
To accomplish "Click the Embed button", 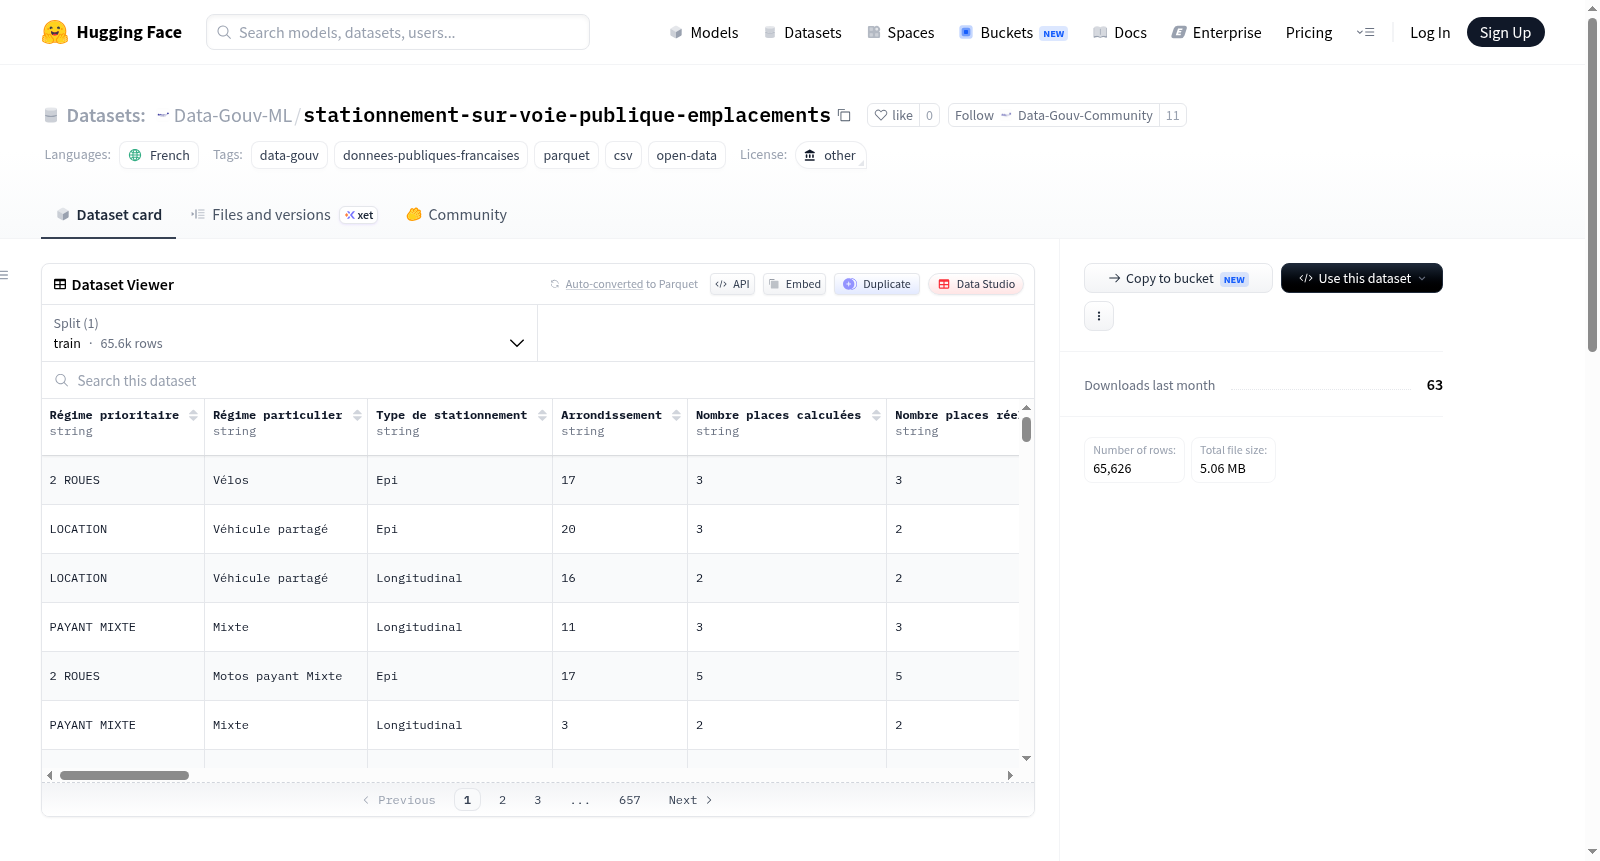I will coord(795,284).
